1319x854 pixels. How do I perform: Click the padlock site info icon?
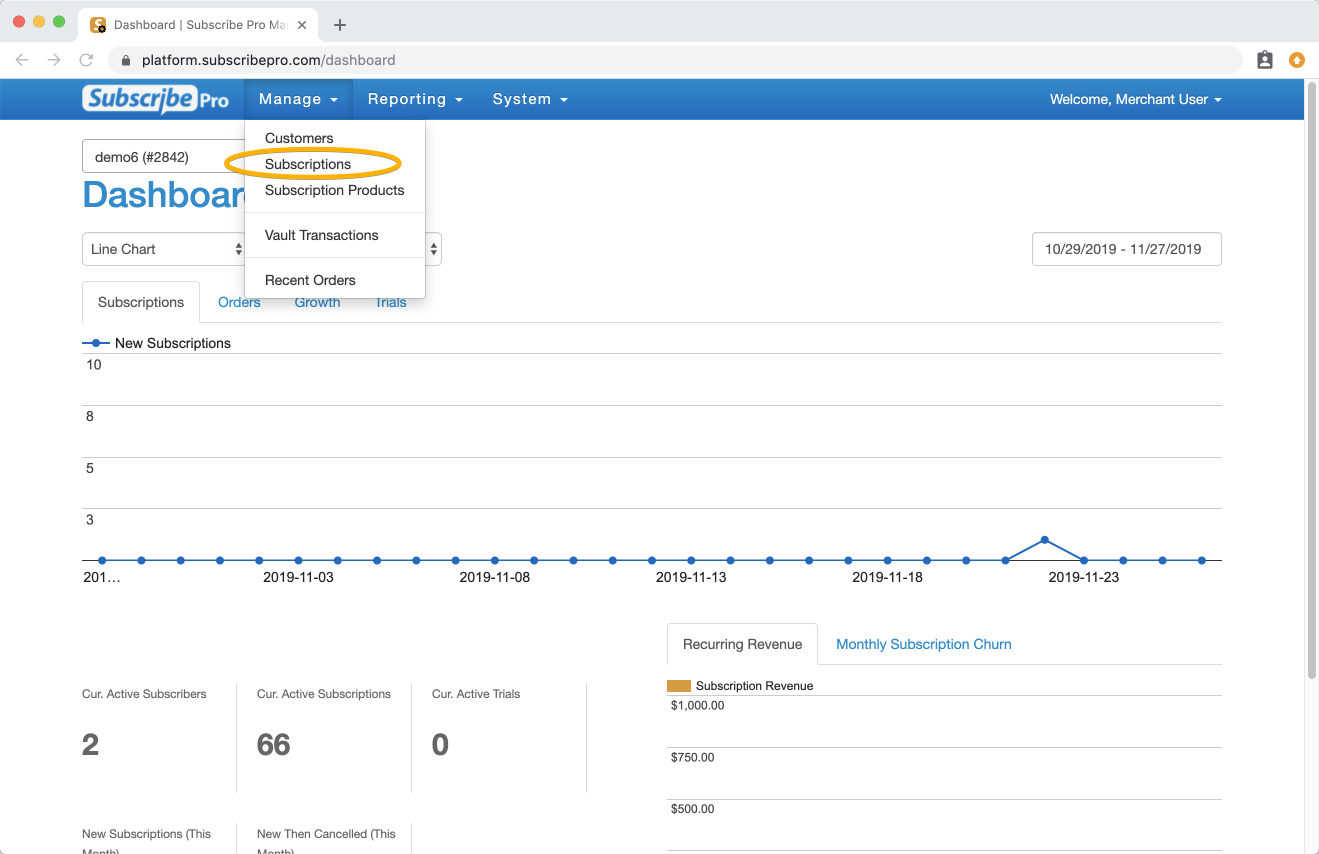pos(126,60)
